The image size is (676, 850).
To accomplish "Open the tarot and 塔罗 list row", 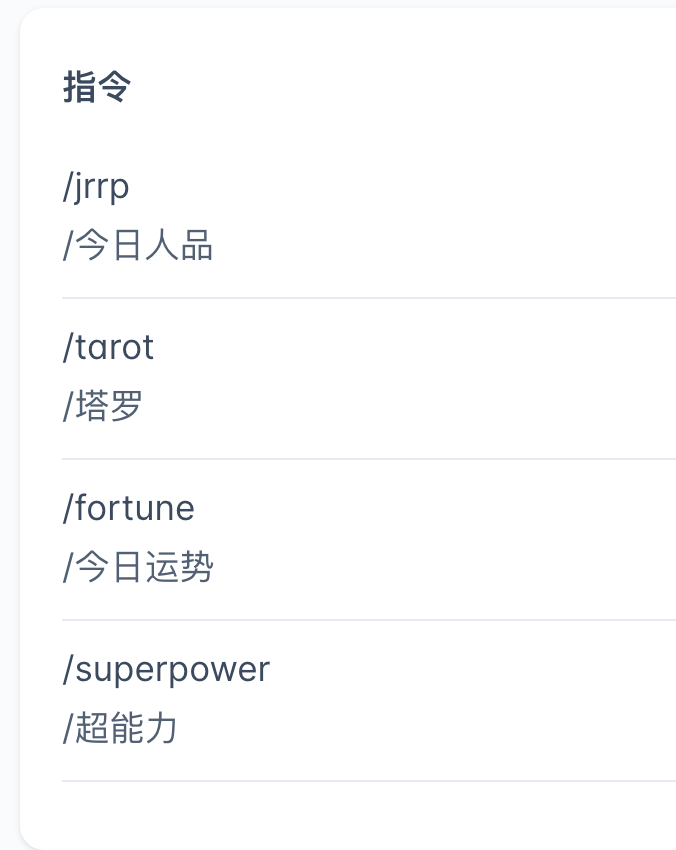I will 400,377.
